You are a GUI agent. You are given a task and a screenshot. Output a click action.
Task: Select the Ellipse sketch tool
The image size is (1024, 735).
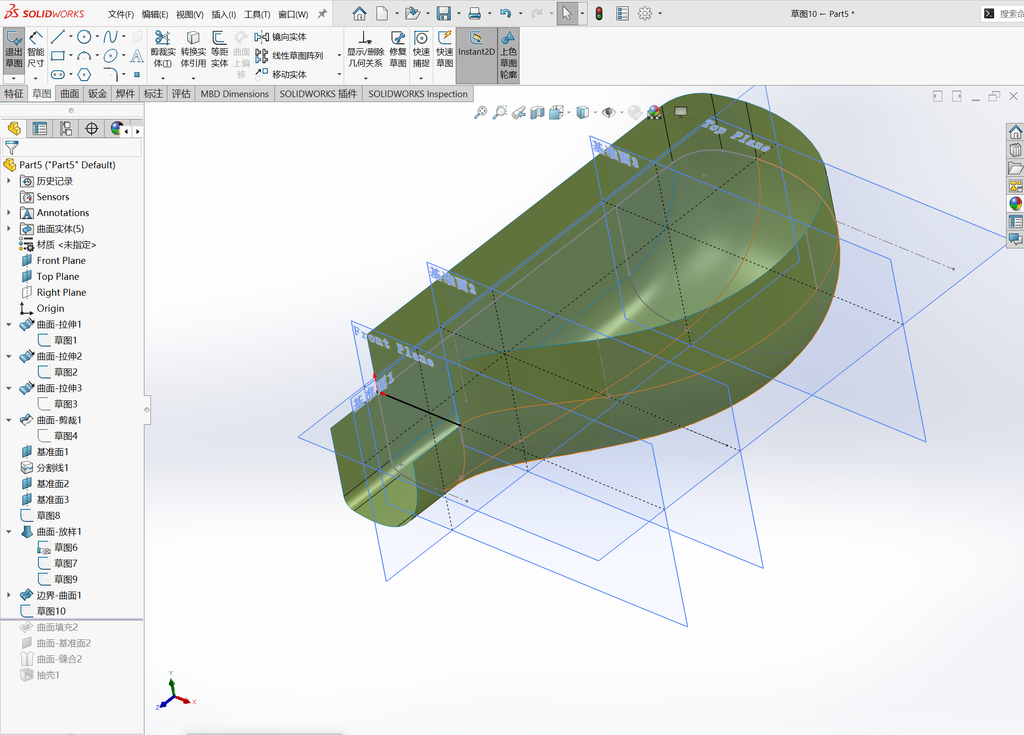[x=110, y=56]
